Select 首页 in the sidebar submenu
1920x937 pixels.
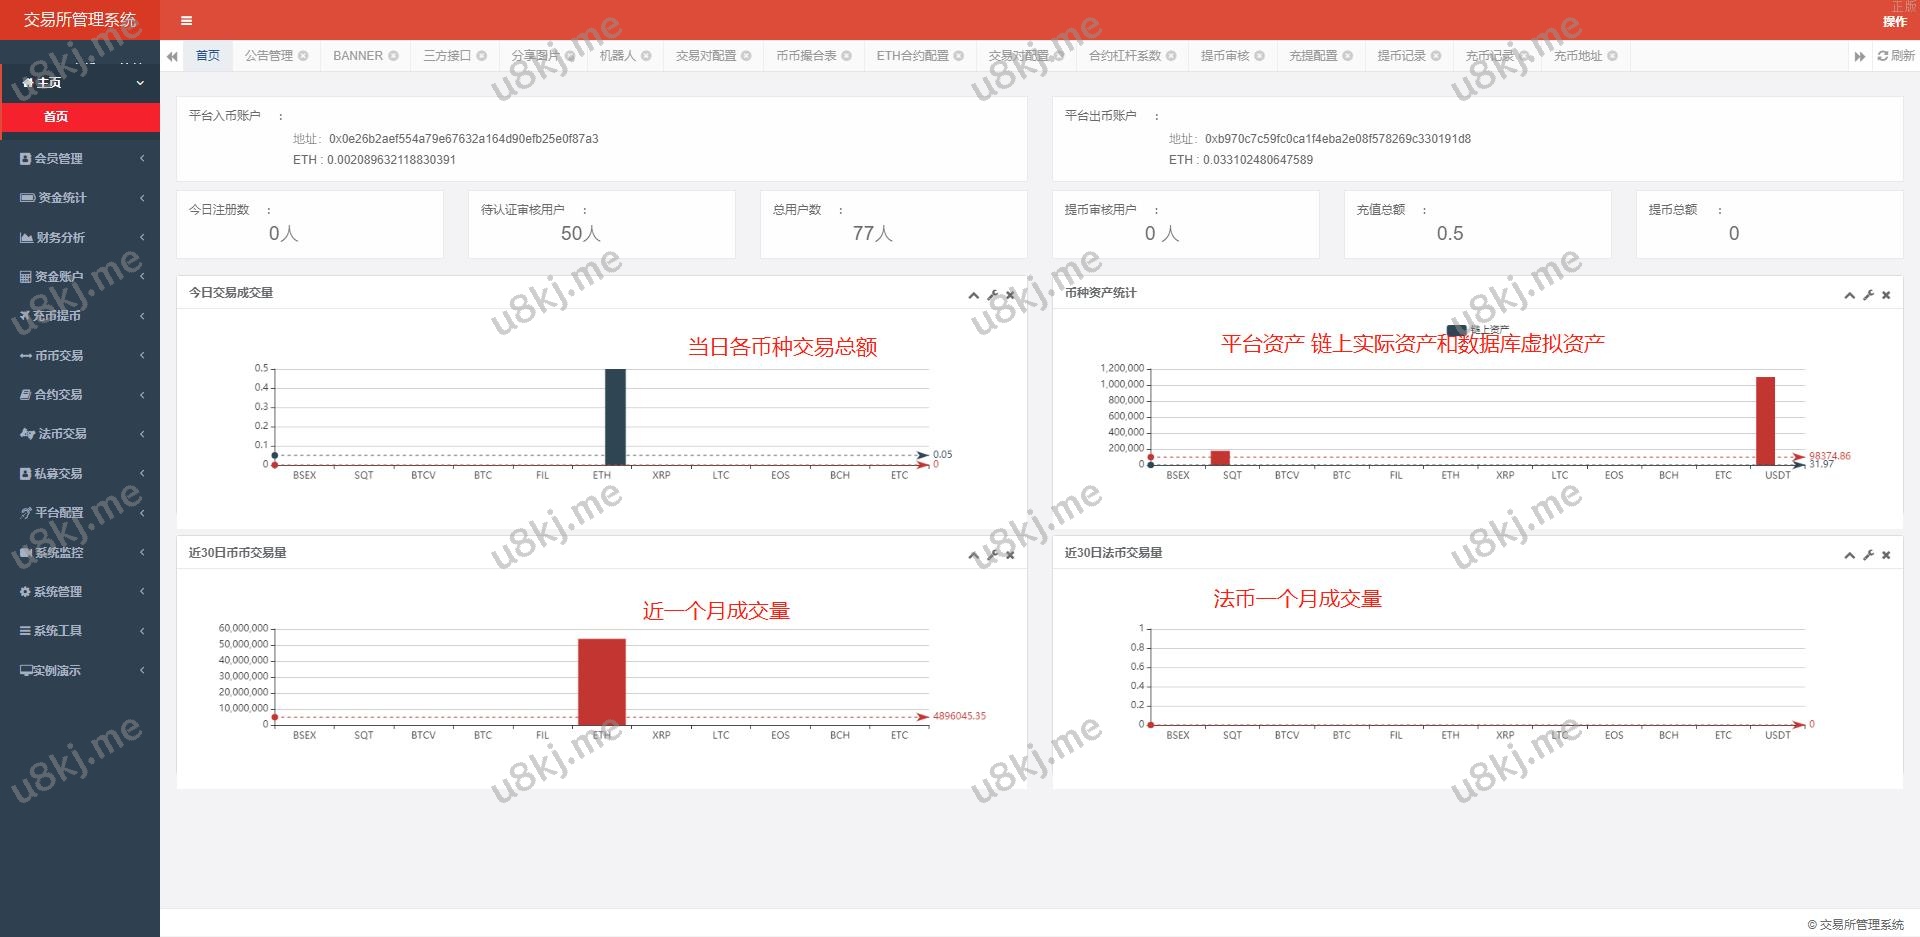point(56,117)
